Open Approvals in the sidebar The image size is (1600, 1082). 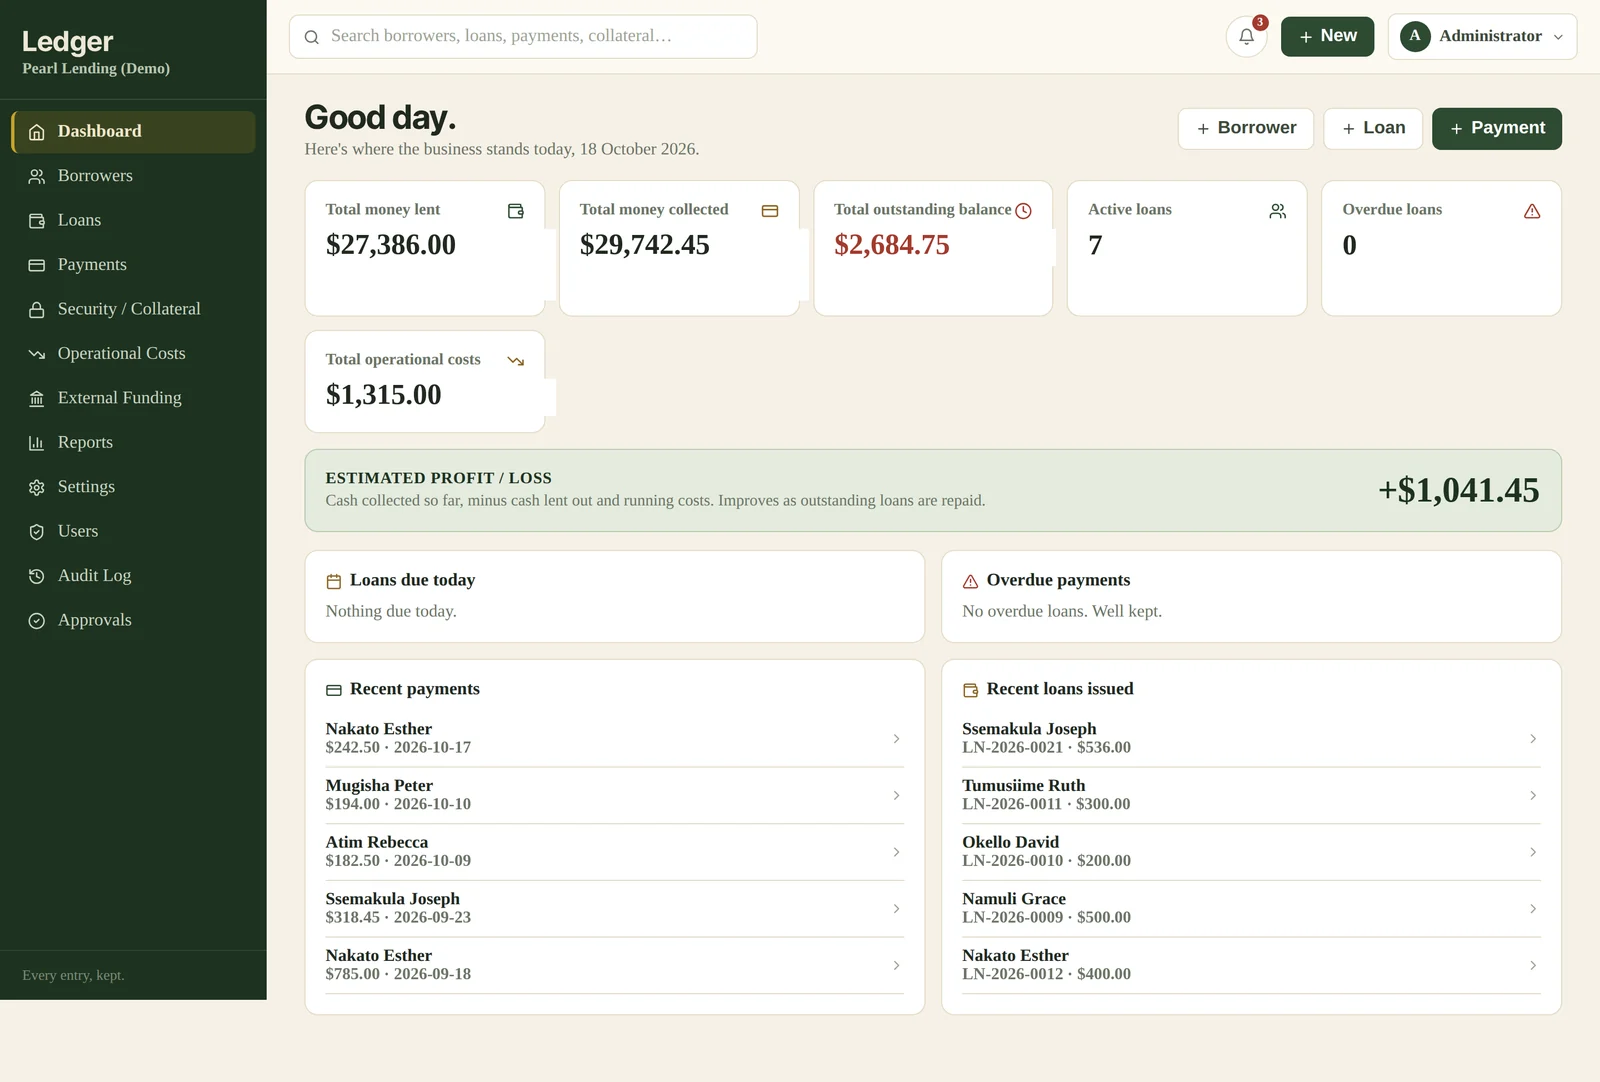[133, 620]
